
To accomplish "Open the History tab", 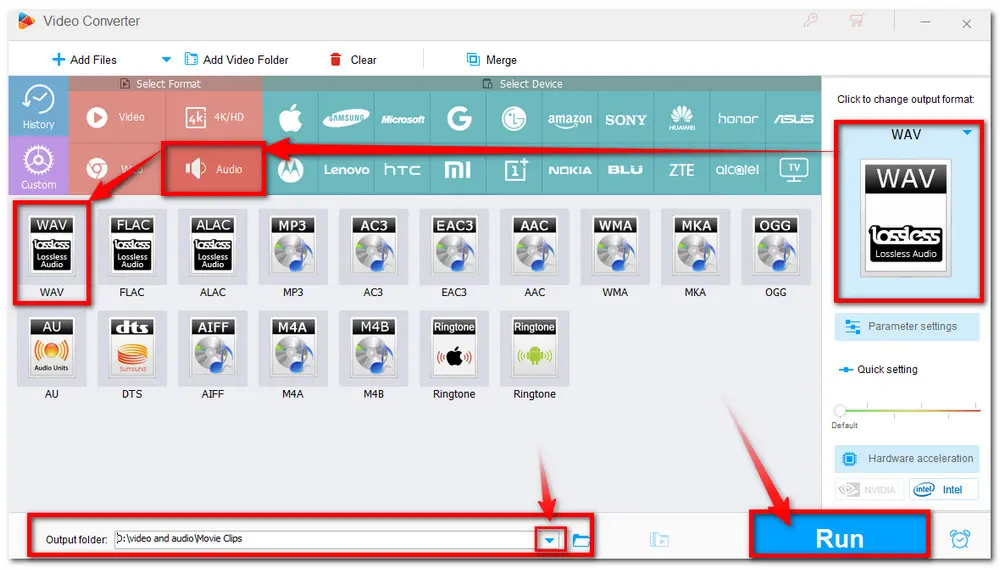I will click(38, 106).
